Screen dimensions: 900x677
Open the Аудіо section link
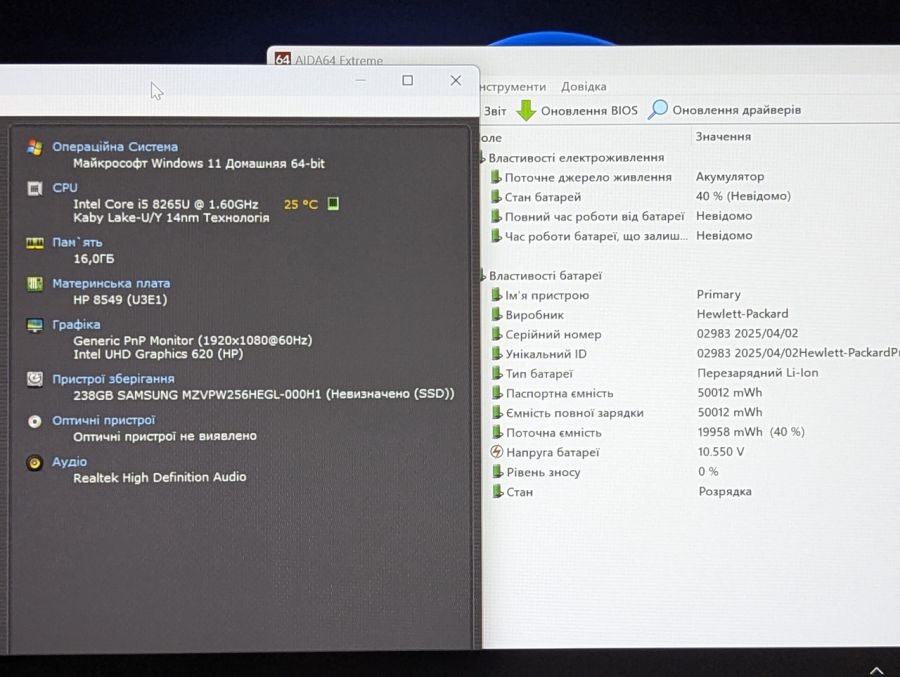pos(69,462)
